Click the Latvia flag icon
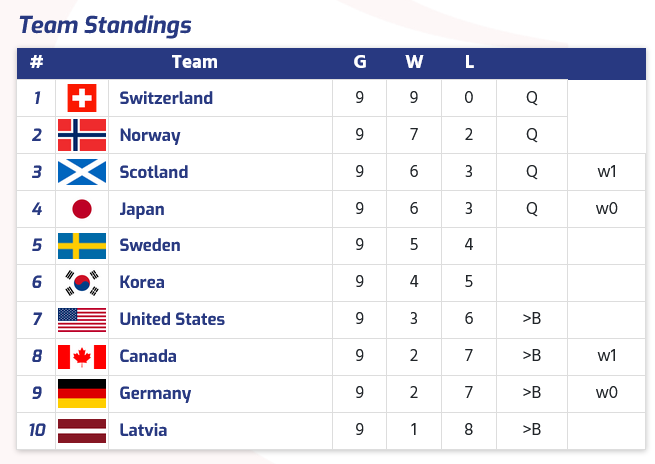Viewport: 655px width, 464px height. (x=82, y=430)
